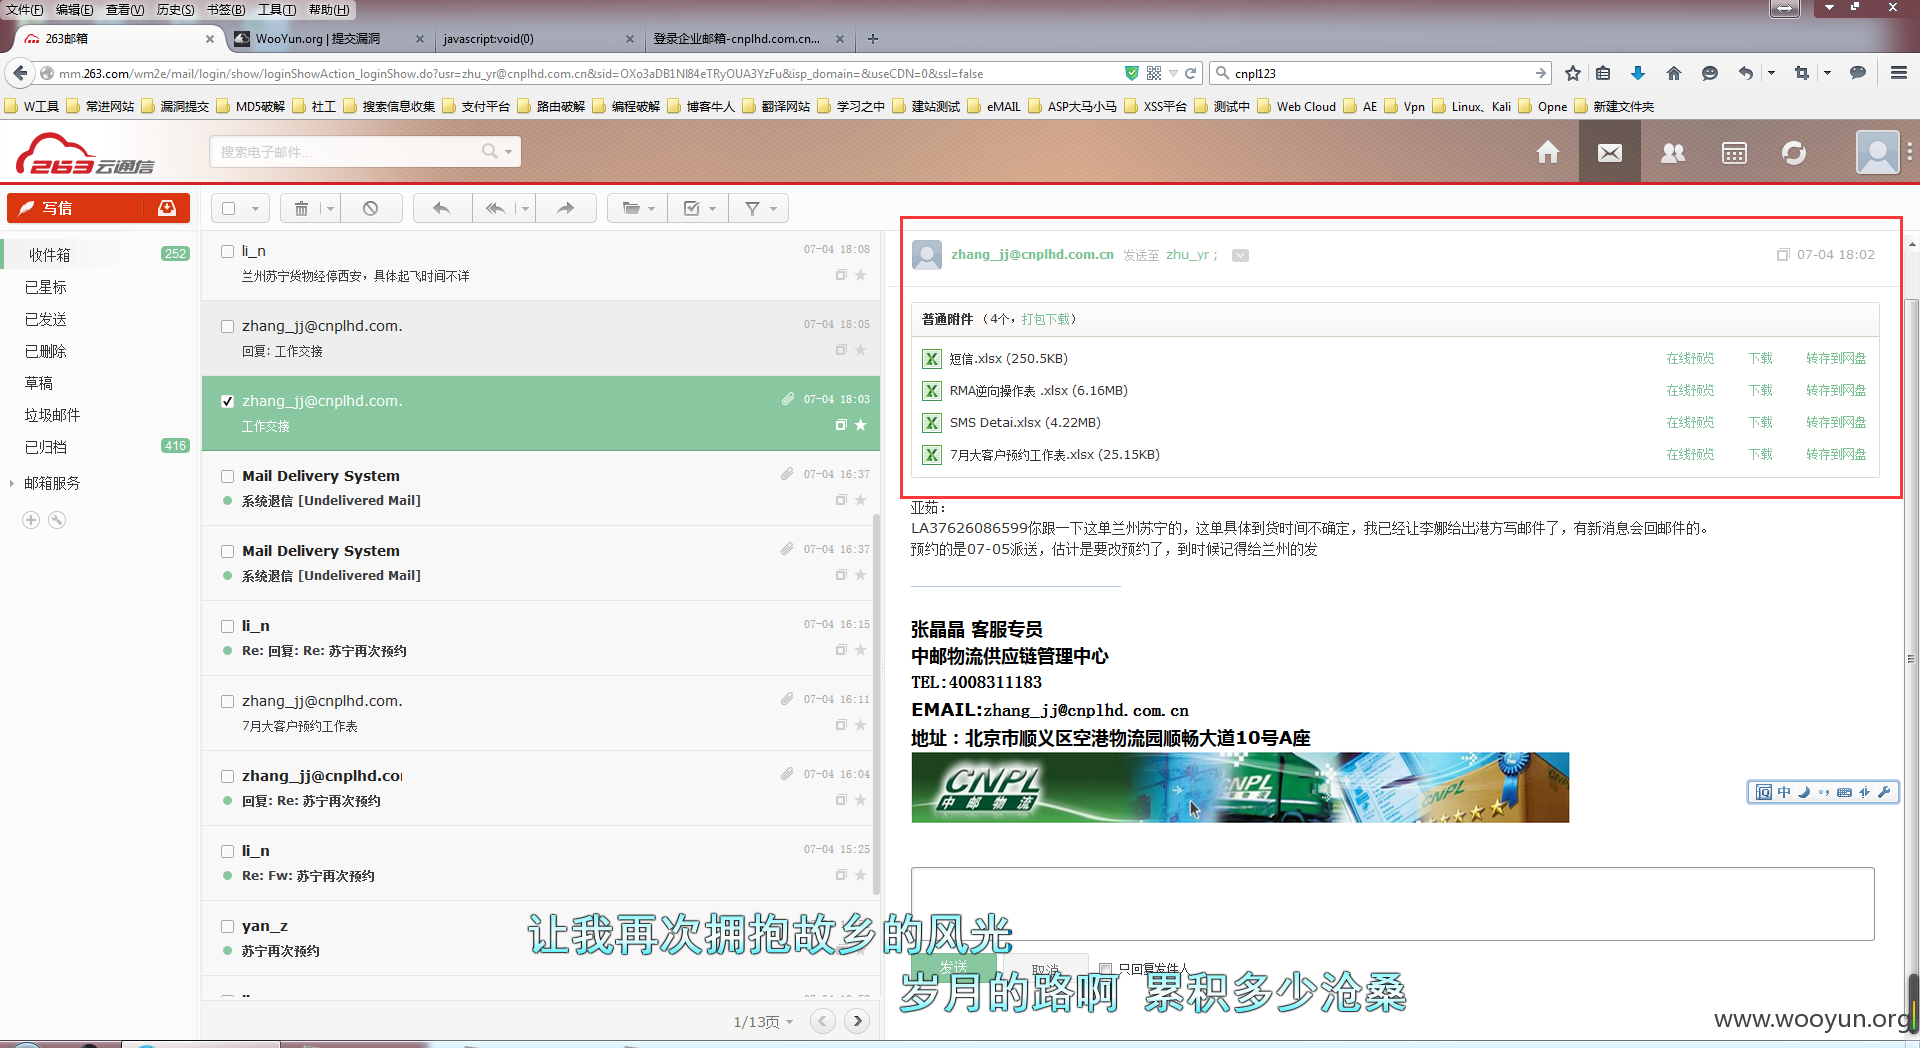Open the reply-all options dropdown arrow
Image resolution: width=1920 pixels, height=1048 pixels.
525,208
